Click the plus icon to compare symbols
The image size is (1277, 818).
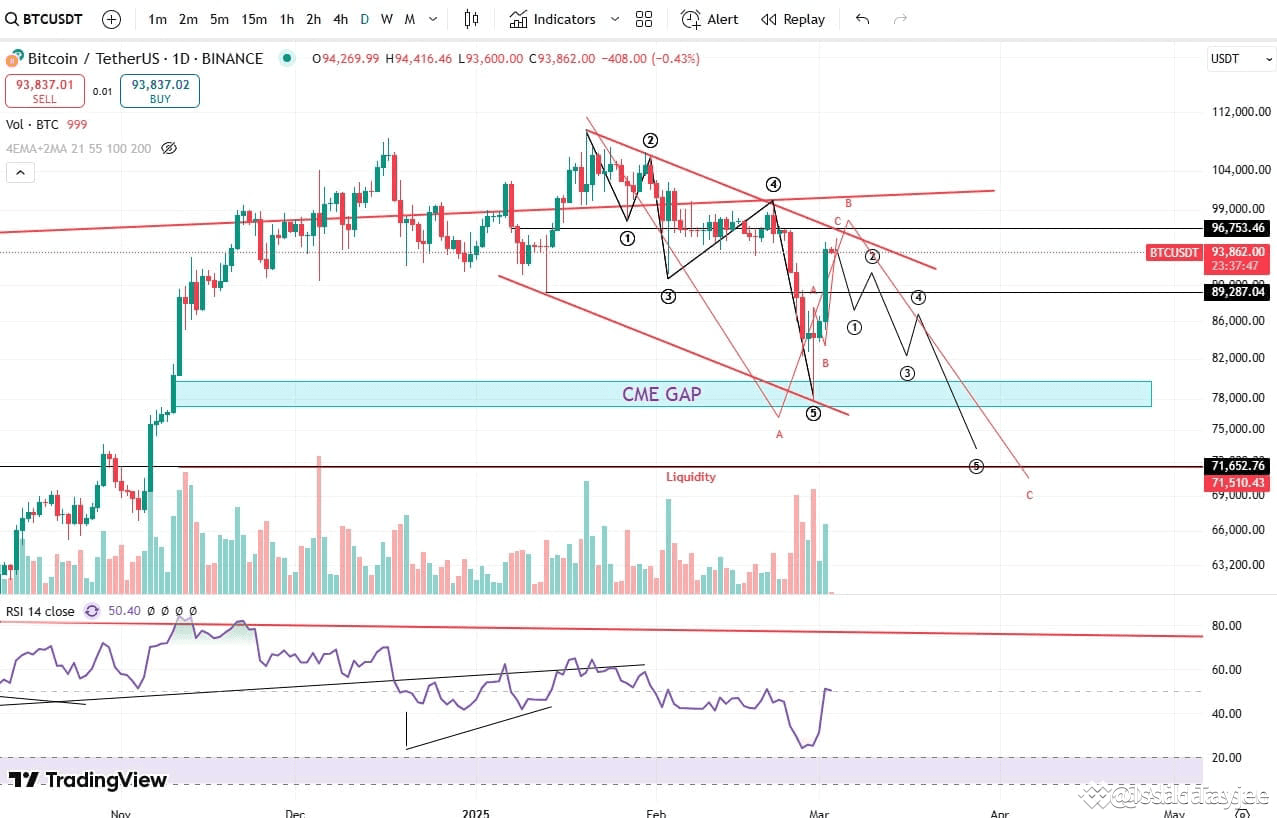click(x=111, y=19)
